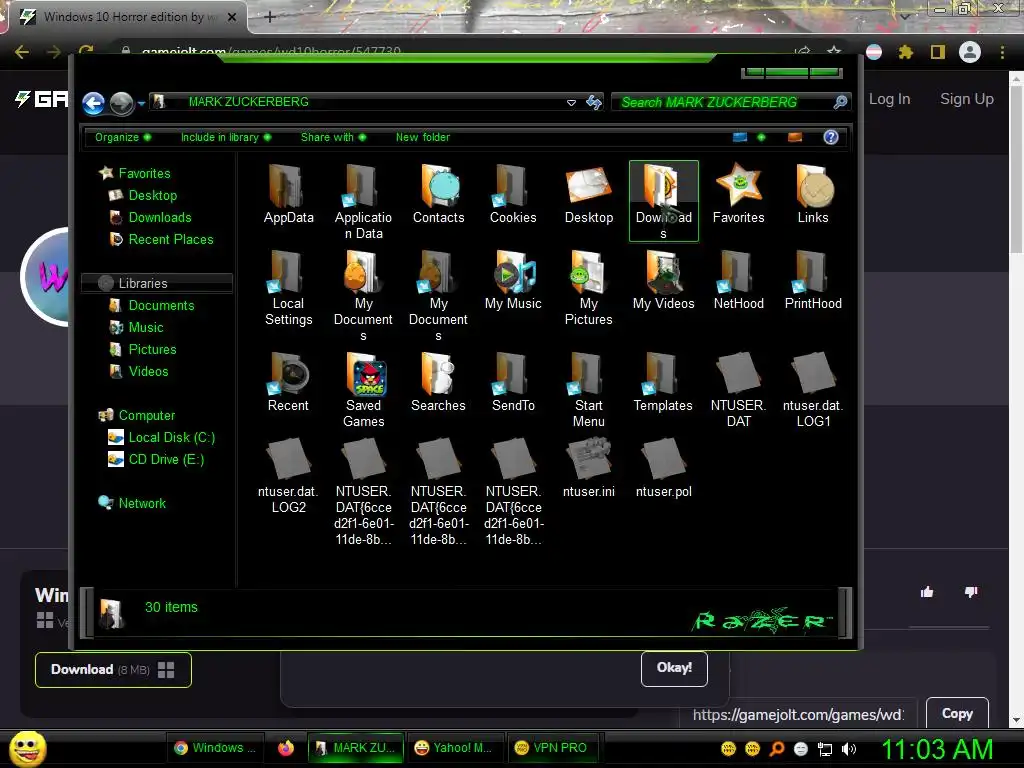Collapse the Libraries group in sidebar

[157, 283]
